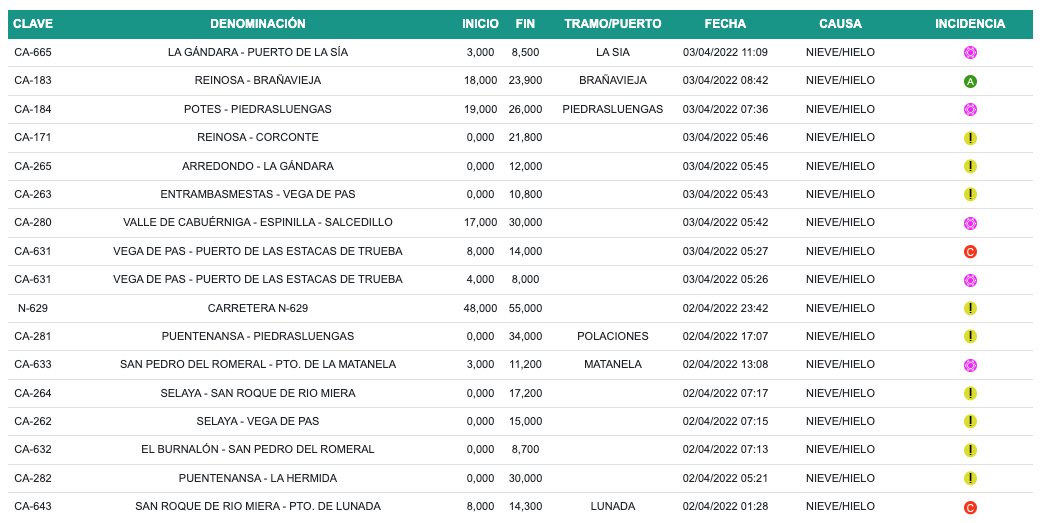The image size is (1045, 523).
Task: Click the date '03/04/2022 11:09'
Action: pyautogui.click(x=725, y=52)
